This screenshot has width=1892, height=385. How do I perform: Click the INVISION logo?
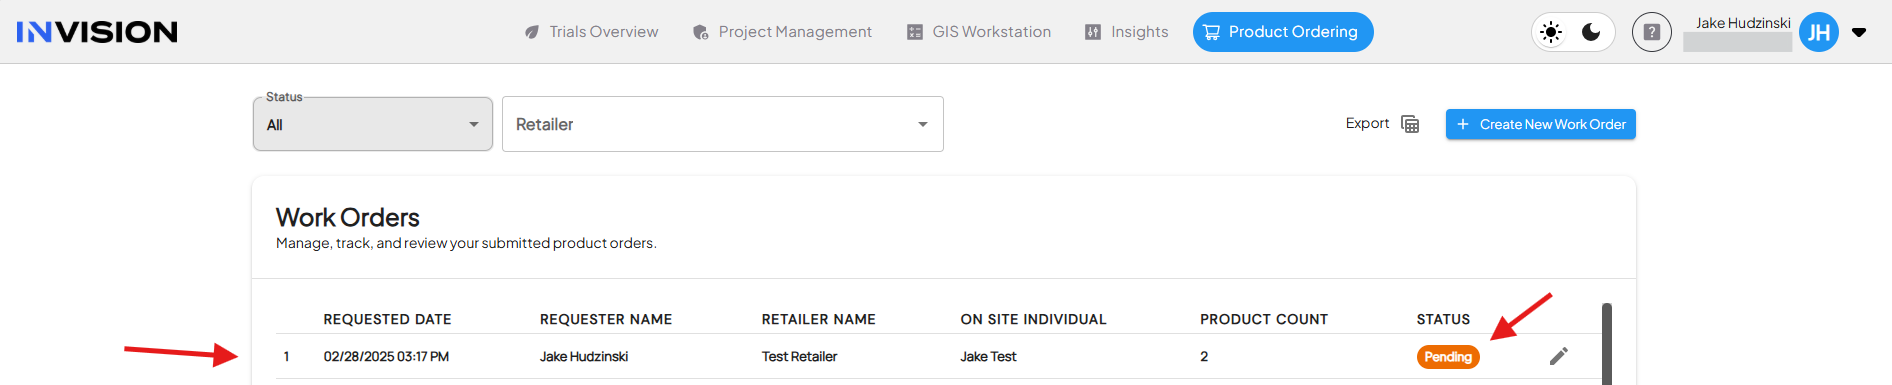click(97, 32)
